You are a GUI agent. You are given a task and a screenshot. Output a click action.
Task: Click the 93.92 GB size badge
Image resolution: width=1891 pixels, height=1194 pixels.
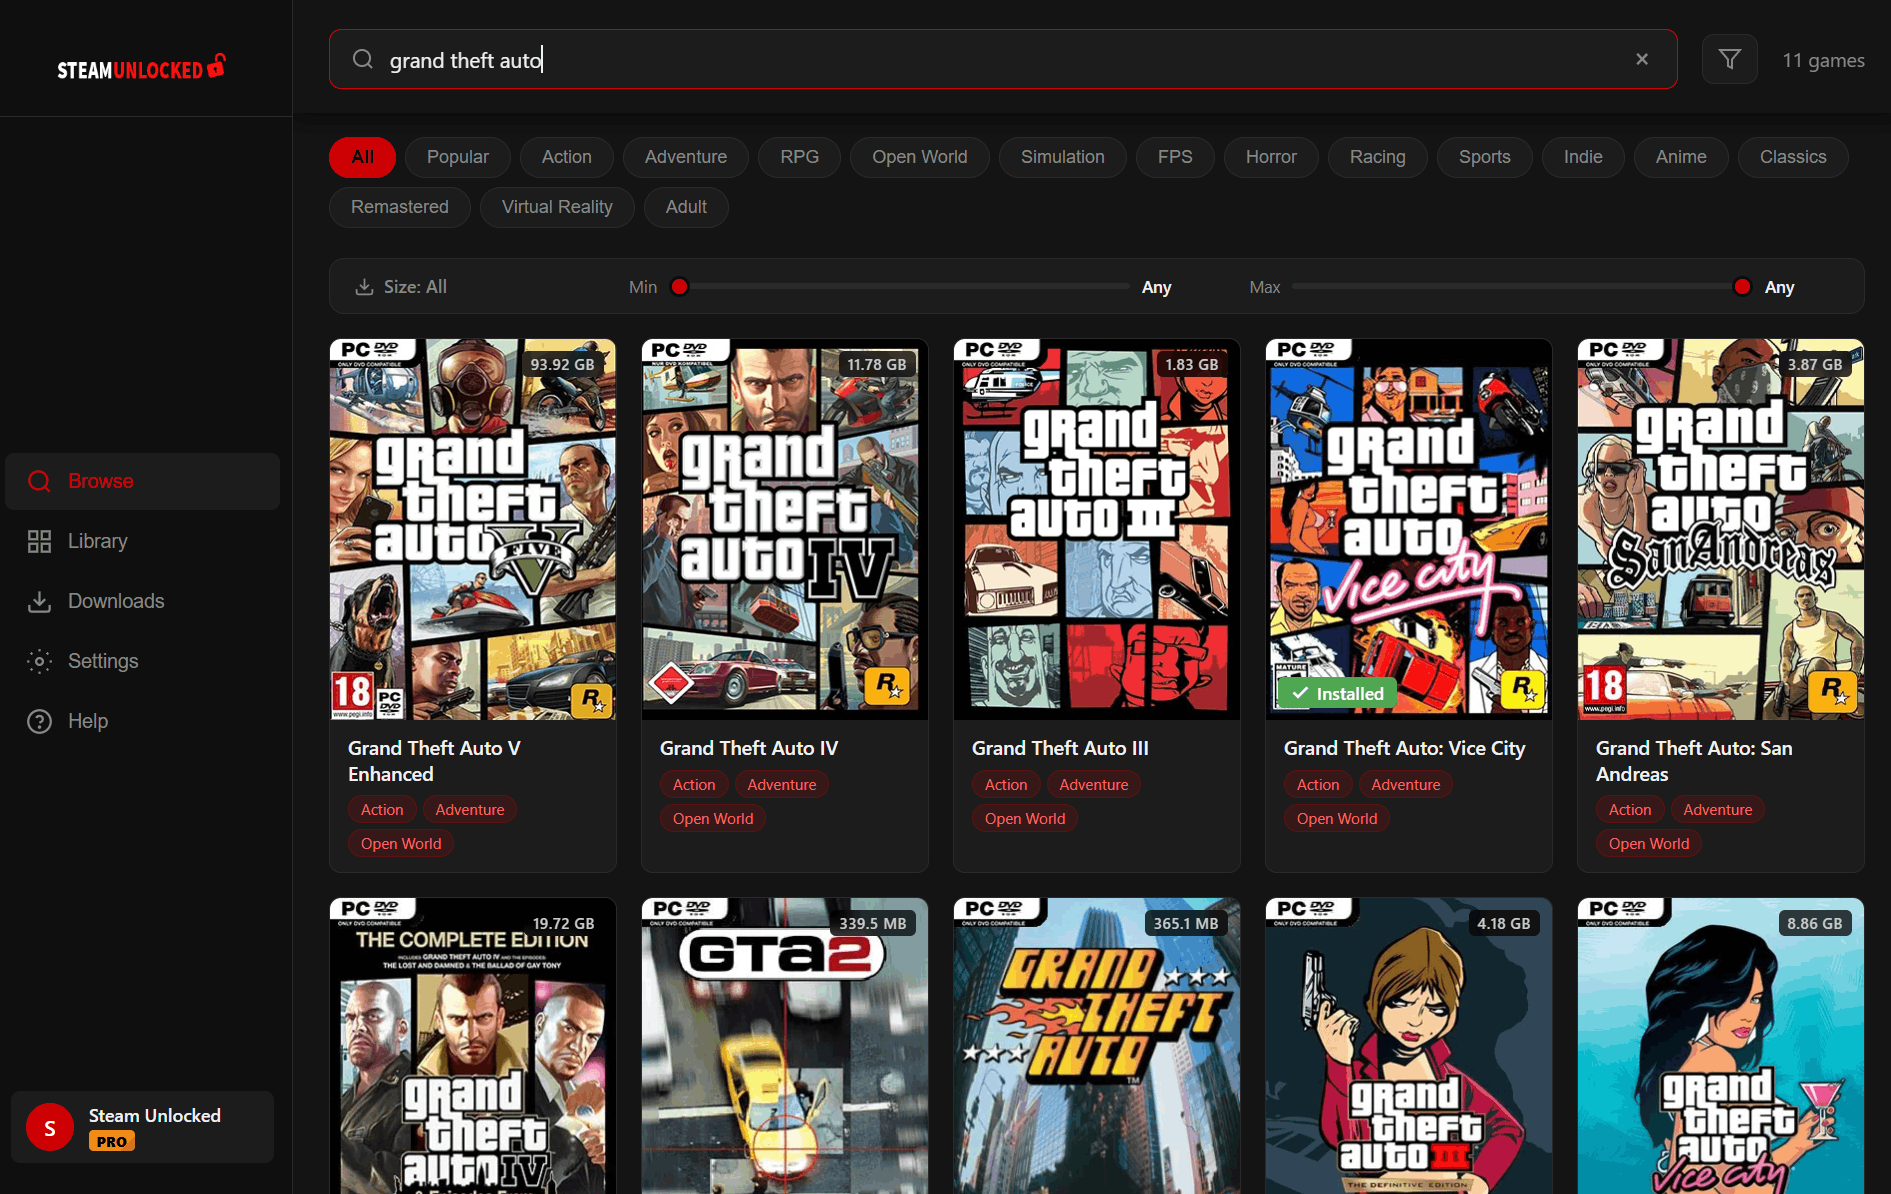pos(562,364)
